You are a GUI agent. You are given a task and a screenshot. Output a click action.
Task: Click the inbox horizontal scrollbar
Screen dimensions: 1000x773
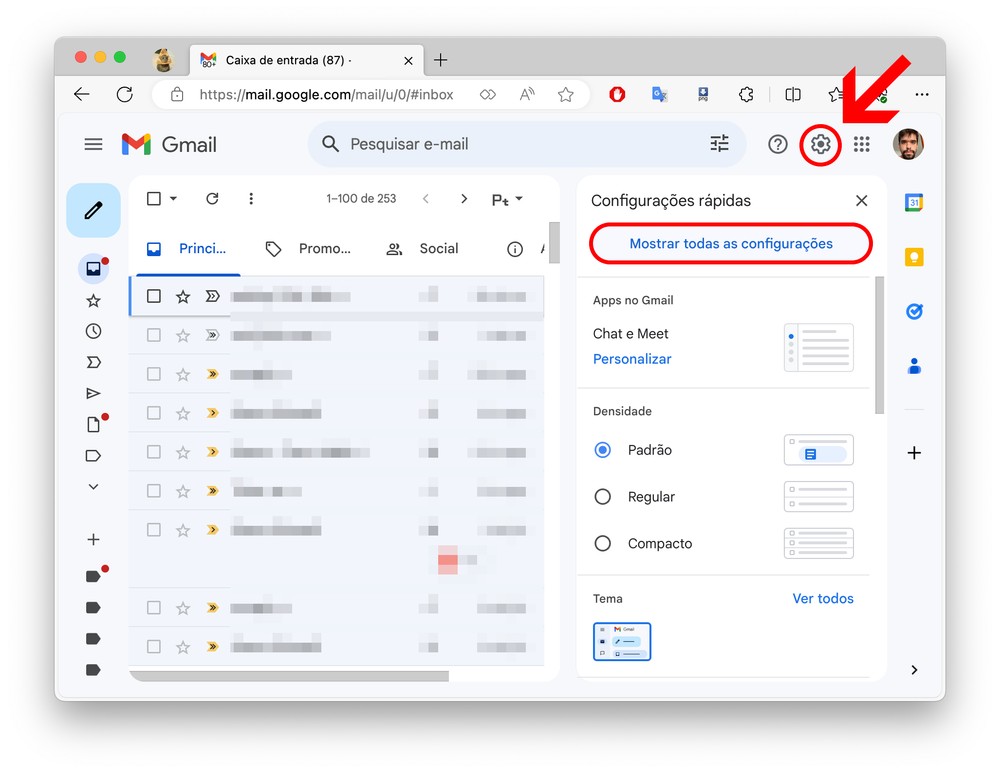[289, 676]
